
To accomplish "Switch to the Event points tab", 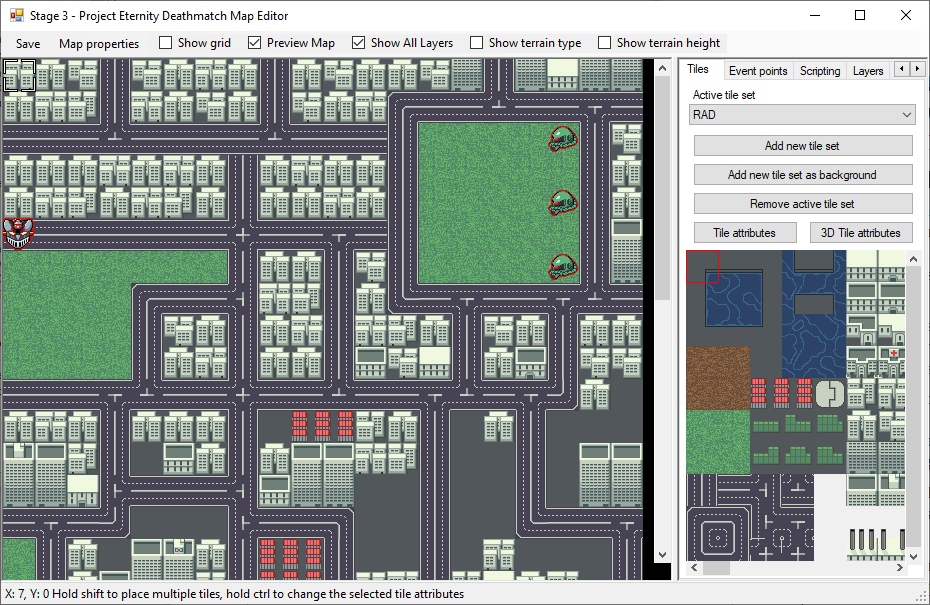I will [758, 71].
